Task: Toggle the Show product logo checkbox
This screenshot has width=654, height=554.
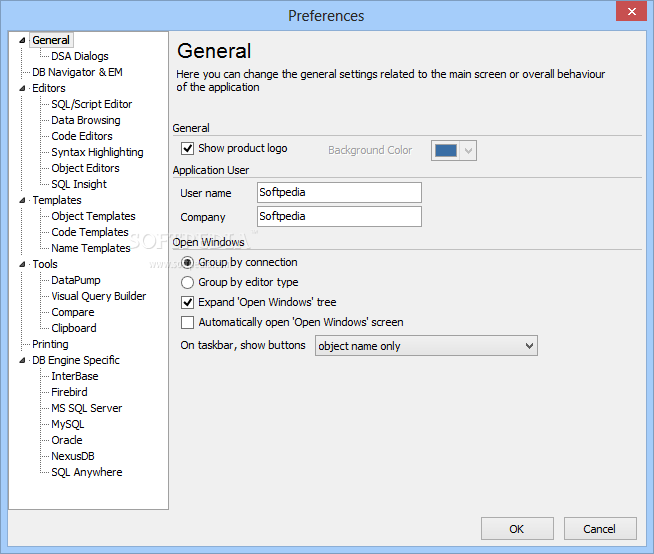Action: 188,149
